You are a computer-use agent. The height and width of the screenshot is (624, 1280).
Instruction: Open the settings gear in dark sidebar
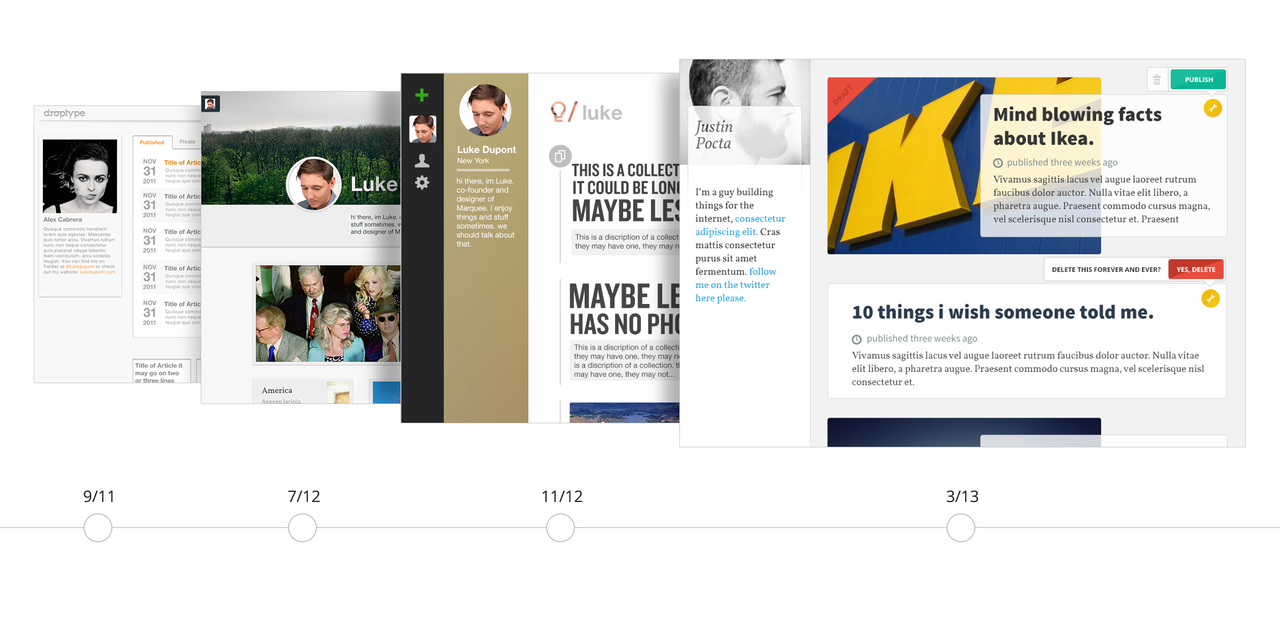click(x=422, y=183)
